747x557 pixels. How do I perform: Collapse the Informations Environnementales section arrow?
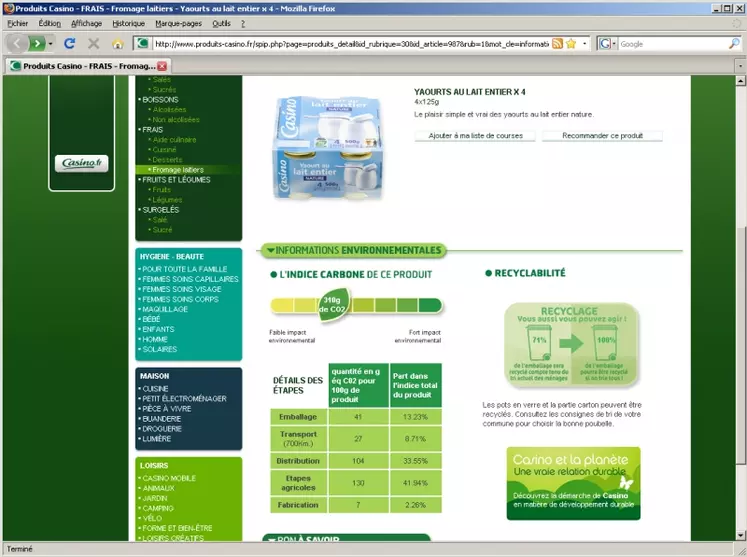[271, 250]
